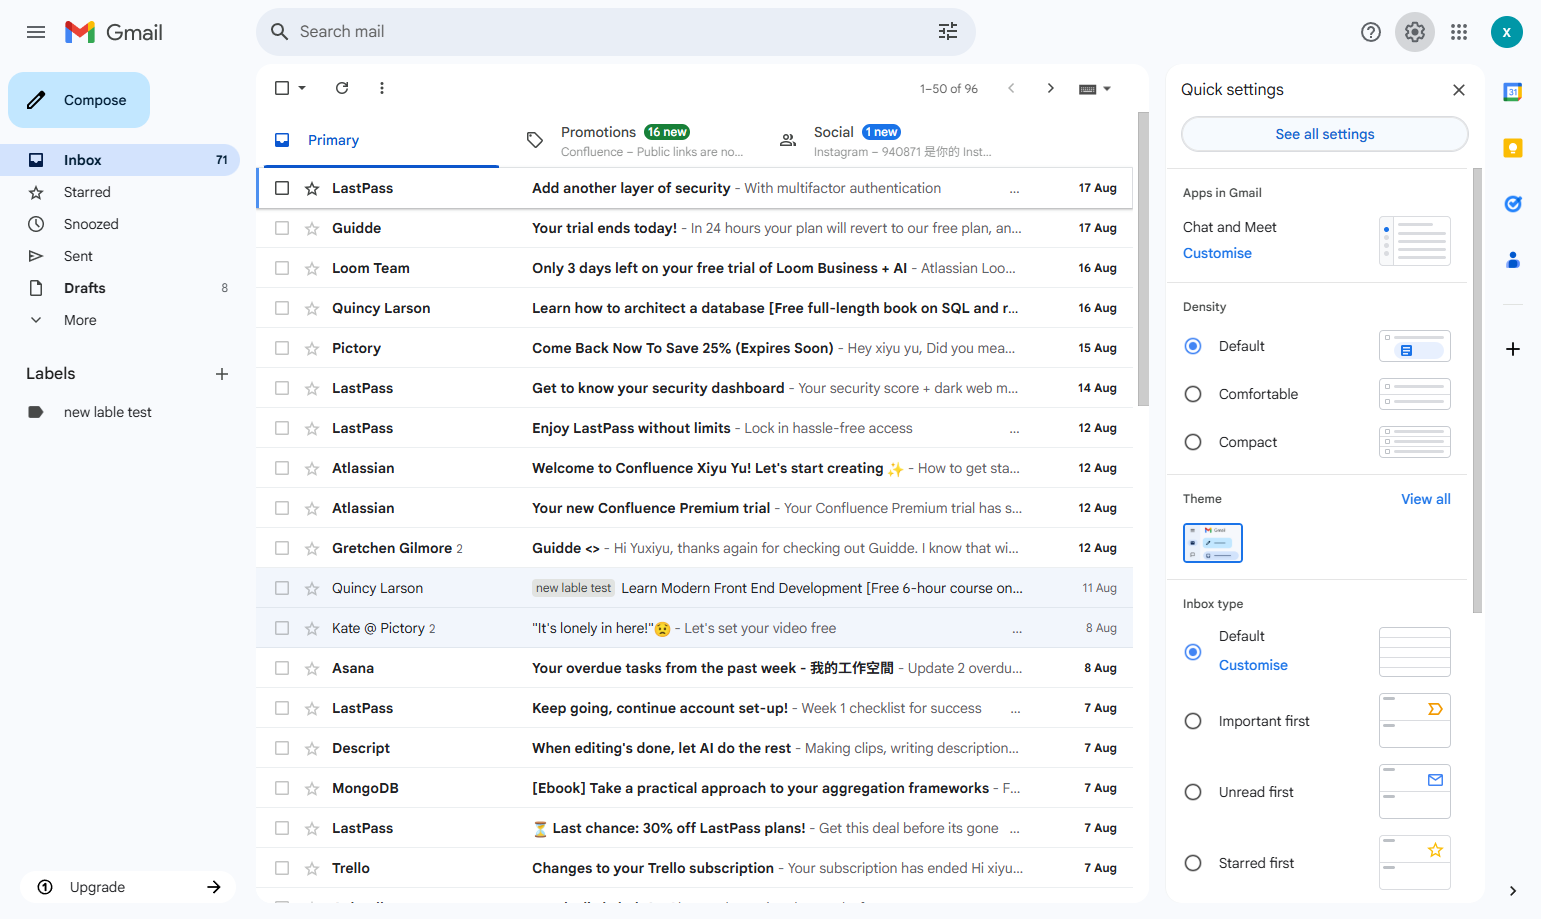1541x919 pixels.
Task: Create new label plus icon
Action: pos(222,374)
